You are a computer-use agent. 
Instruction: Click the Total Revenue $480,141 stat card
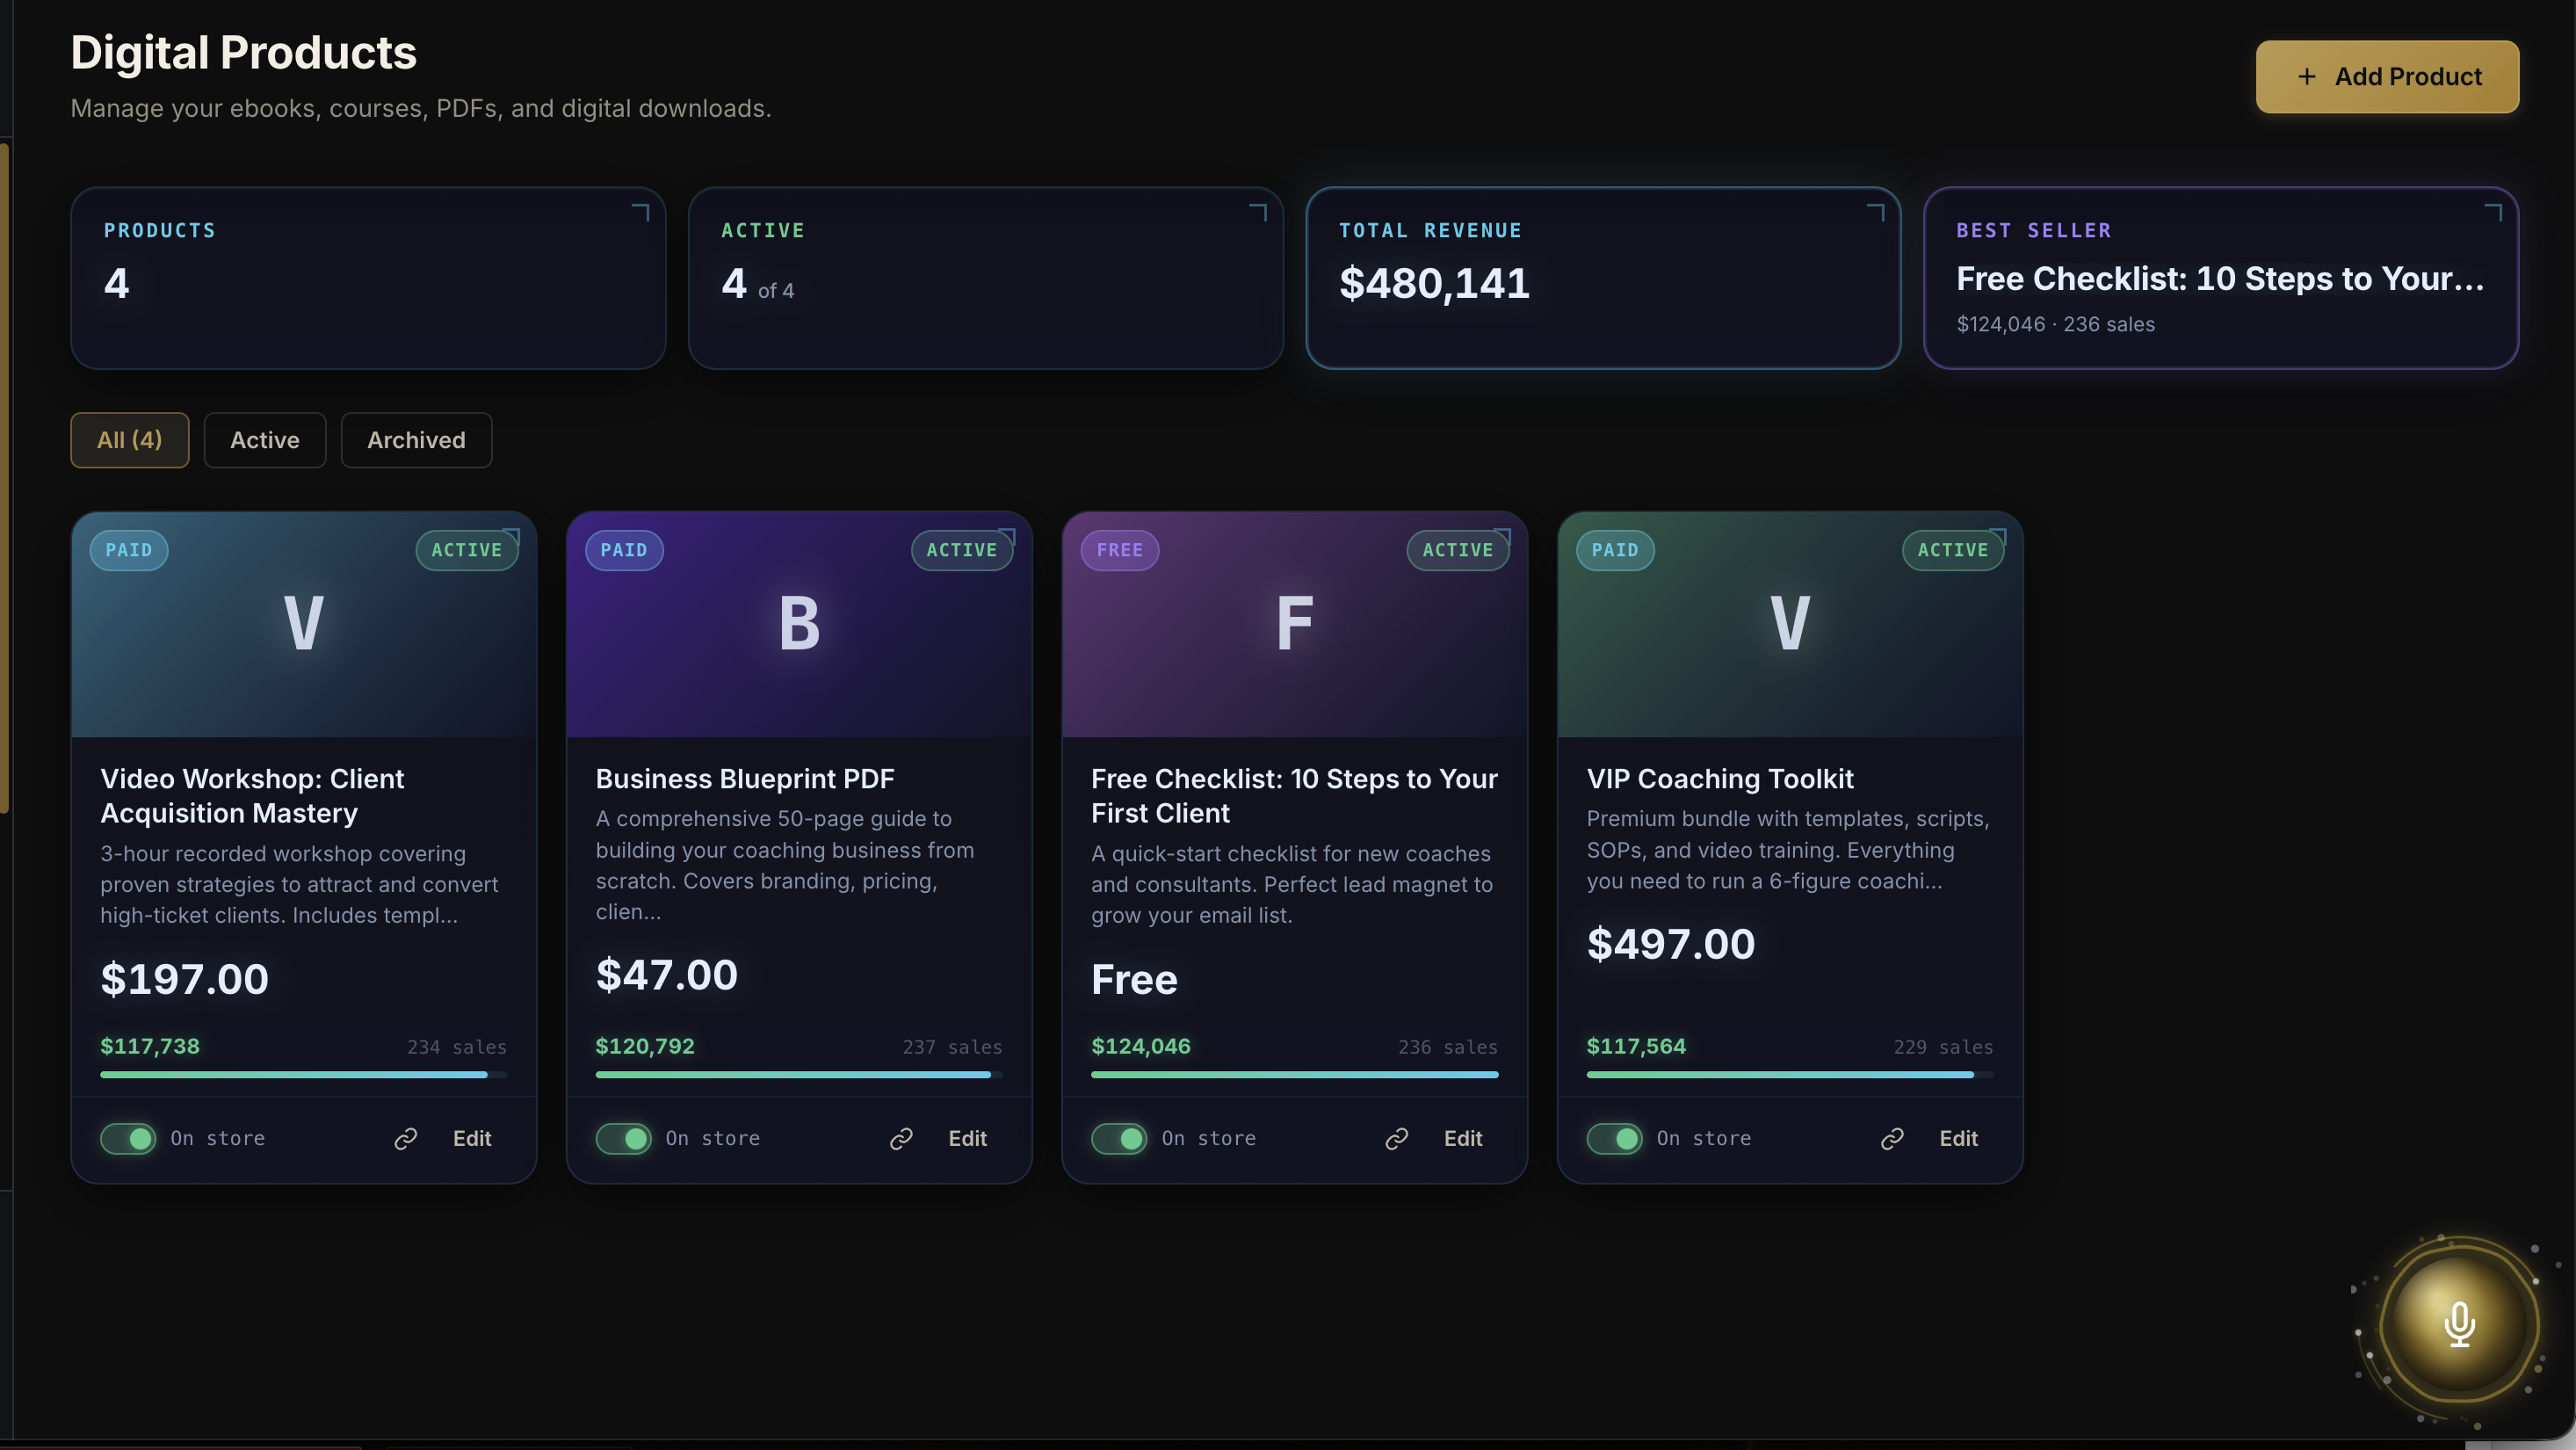click(x=1603, y=278)
